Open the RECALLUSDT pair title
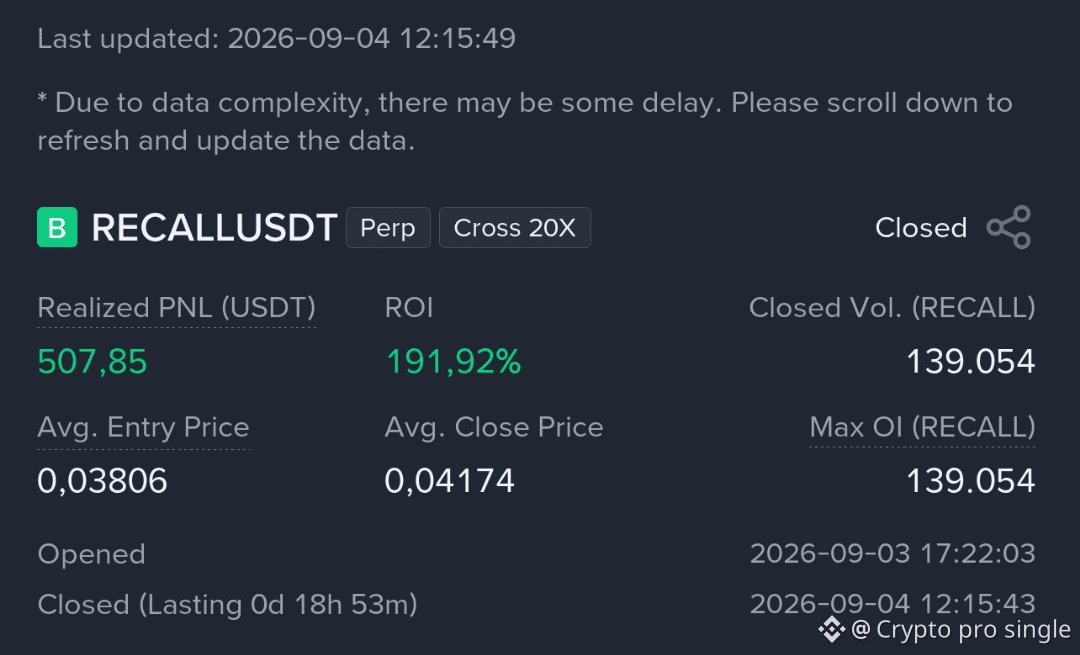Image resolution: width=1080 pixels, height=655 pixels. tap(214, 227)
